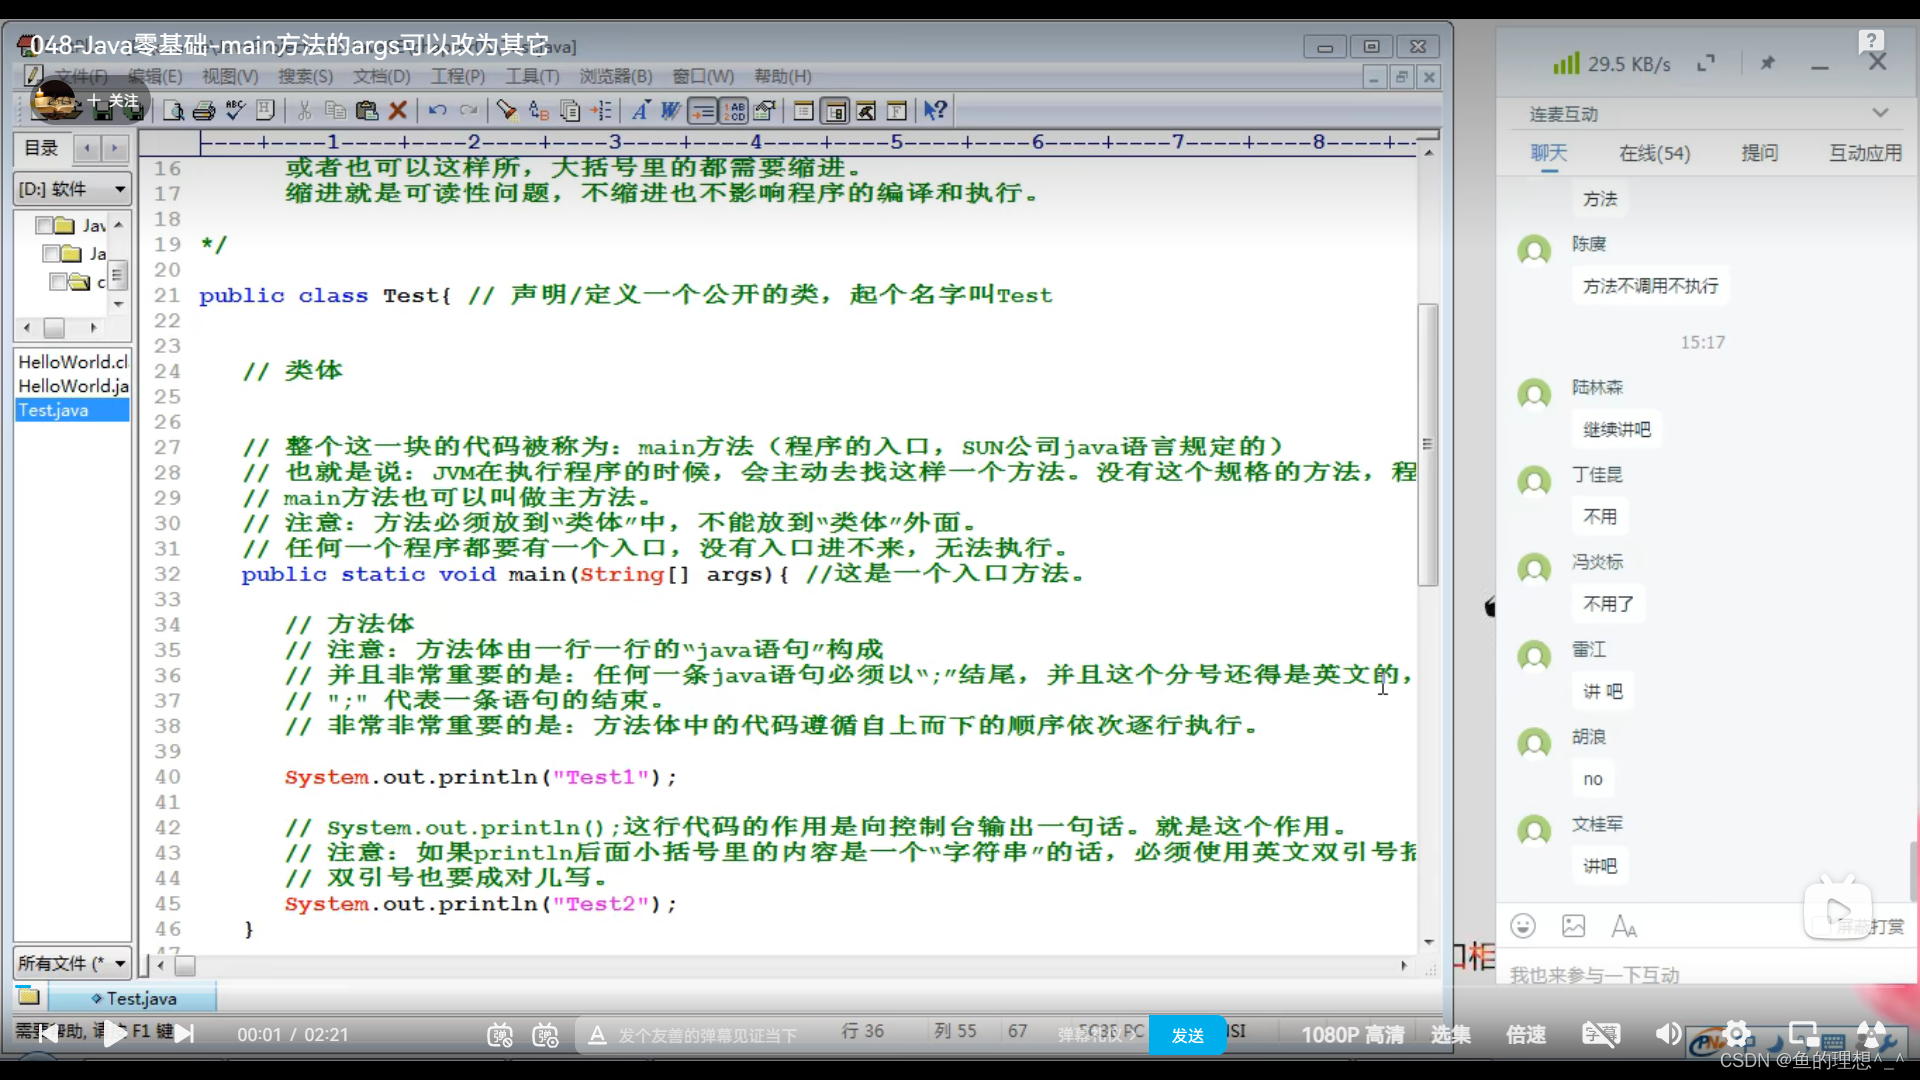Open the [D:] 软件 drive dropdown
The width and height of the screenshot is (1920, 1080).
click(x=71, y=188)
